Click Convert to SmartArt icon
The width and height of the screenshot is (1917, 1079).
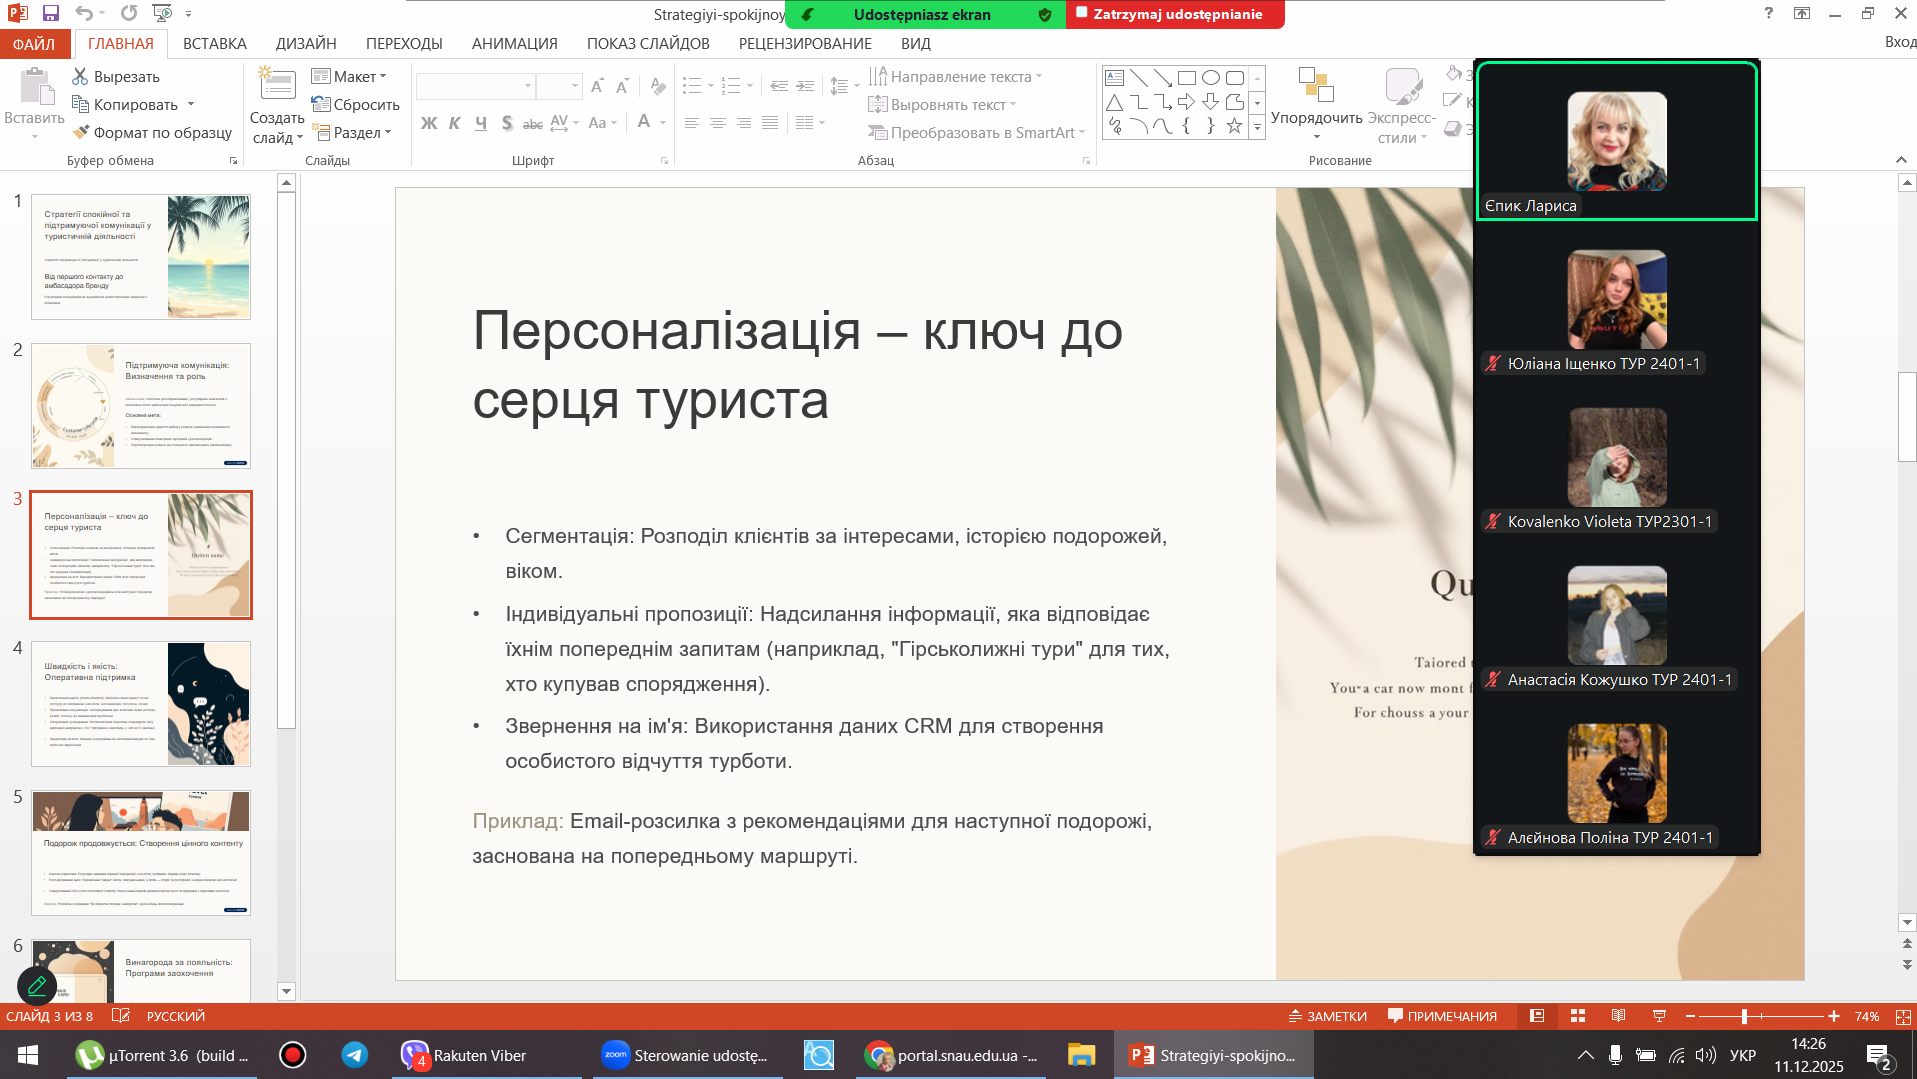click(x=877, y=133)
